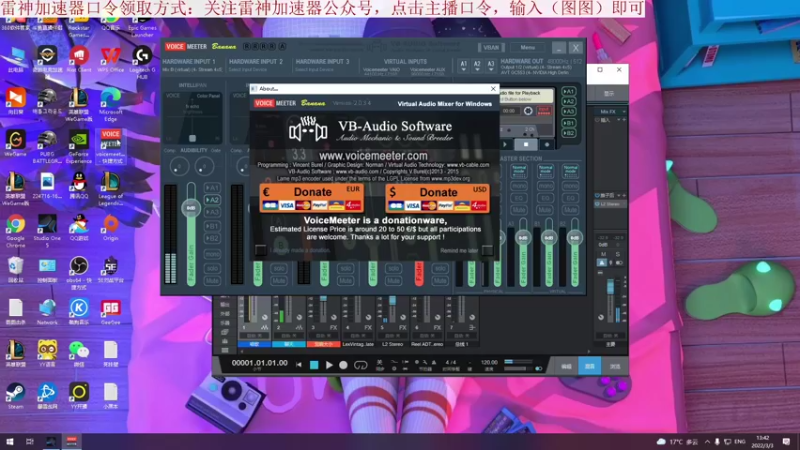Click Studio One position 00001.01.01.00 field
800x450 pixels.
(x=259, y=363)
